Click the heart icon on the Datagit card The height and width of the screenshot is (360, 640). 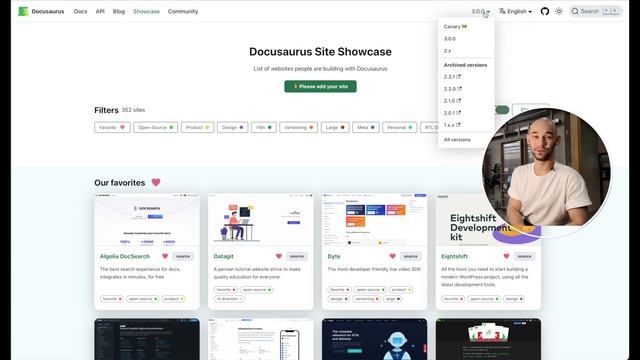coord(279,256)
